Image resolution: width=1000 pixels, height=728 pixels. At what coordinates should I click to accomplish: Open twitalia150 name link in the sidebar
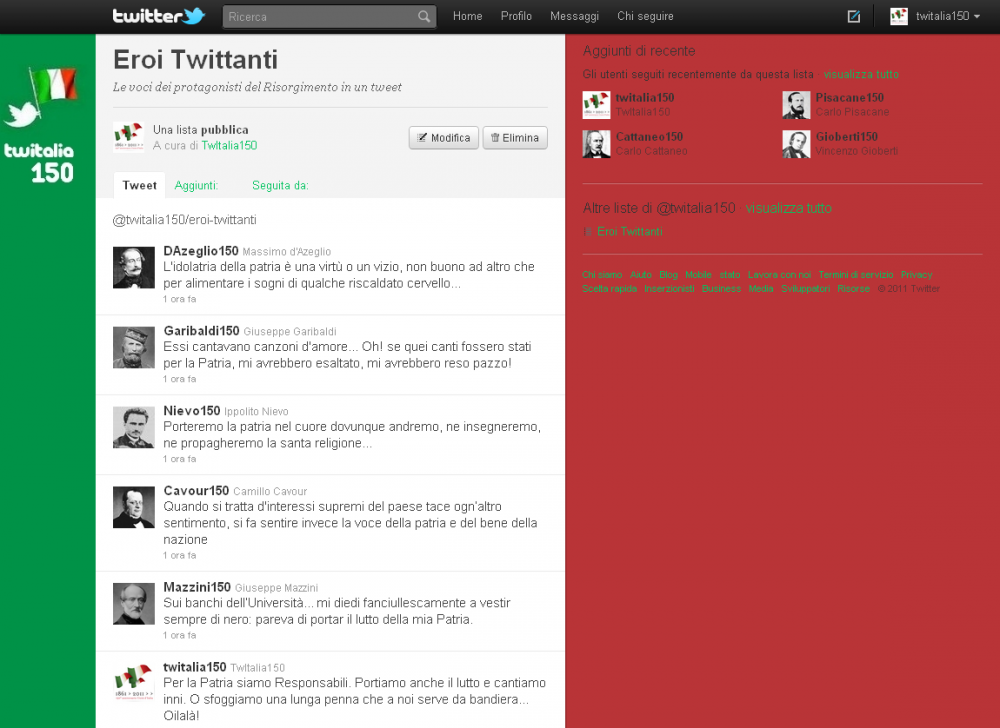point(645,98)
